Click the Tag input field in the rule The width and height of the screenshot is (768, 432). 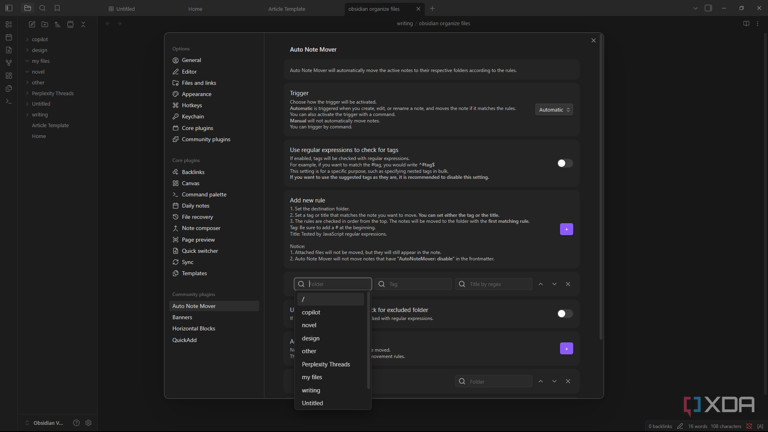click(x=413, y=284)
